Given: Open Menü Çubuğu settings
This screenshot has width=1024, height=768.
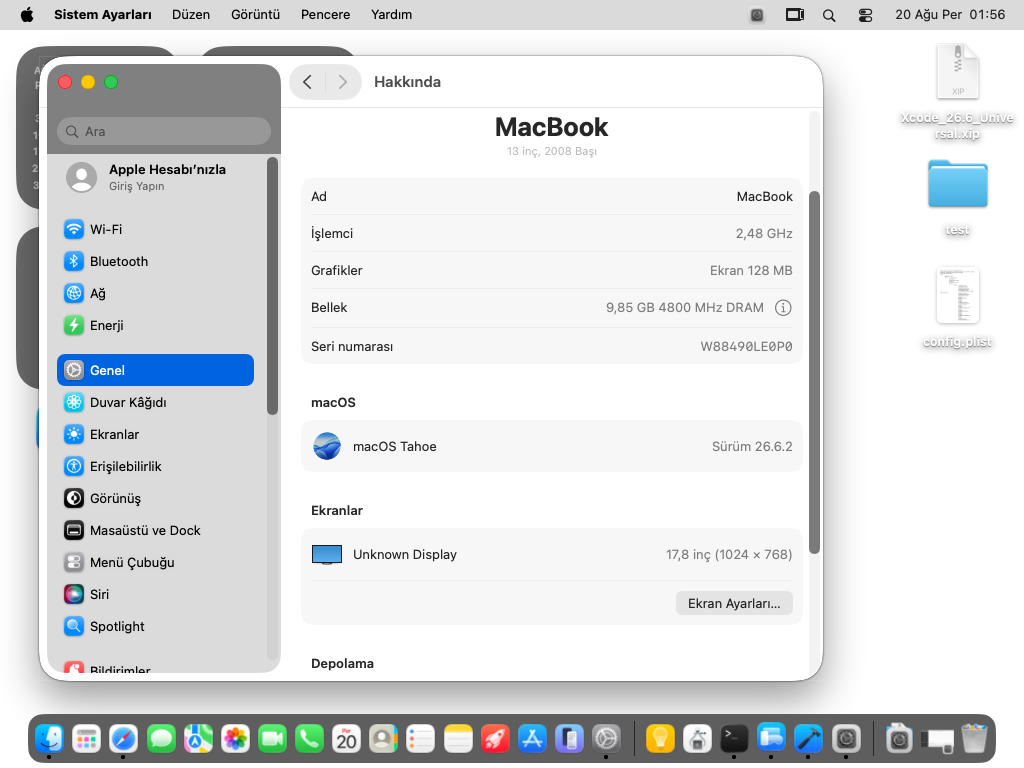Looking at the screenshot, I should pyautogui.click(x=155, y=562).
